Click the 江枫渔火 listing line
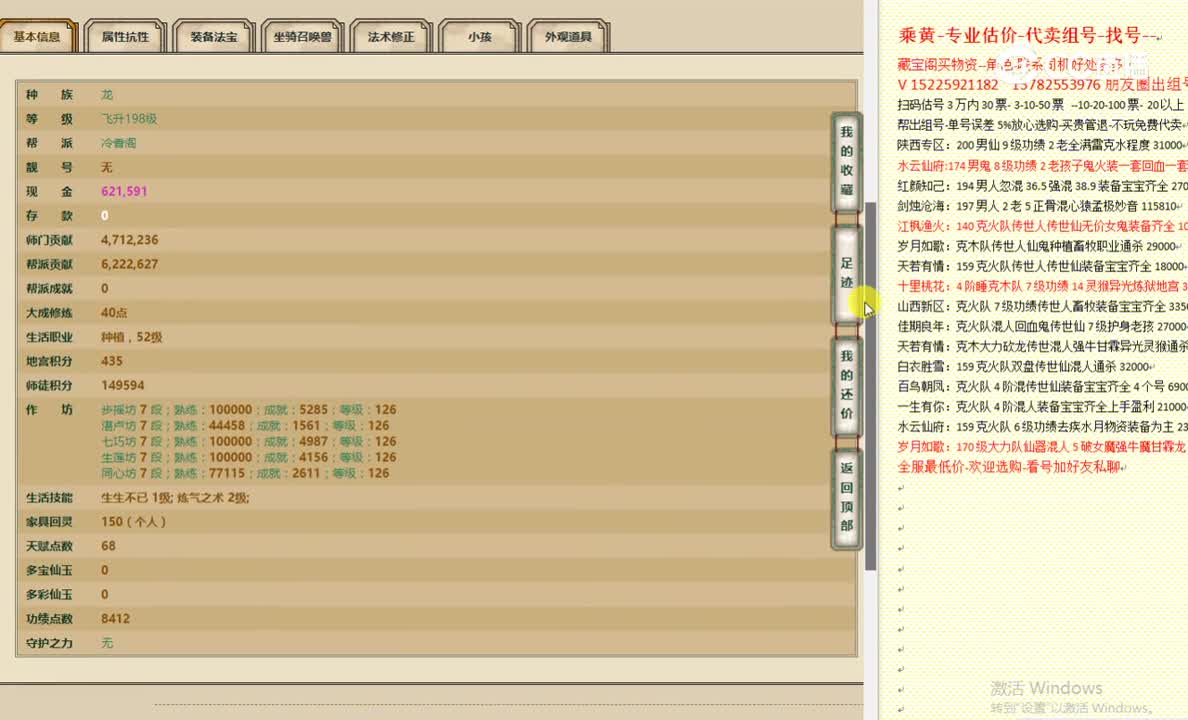This screenshot has width=1188, height=720. [1043, 226]
